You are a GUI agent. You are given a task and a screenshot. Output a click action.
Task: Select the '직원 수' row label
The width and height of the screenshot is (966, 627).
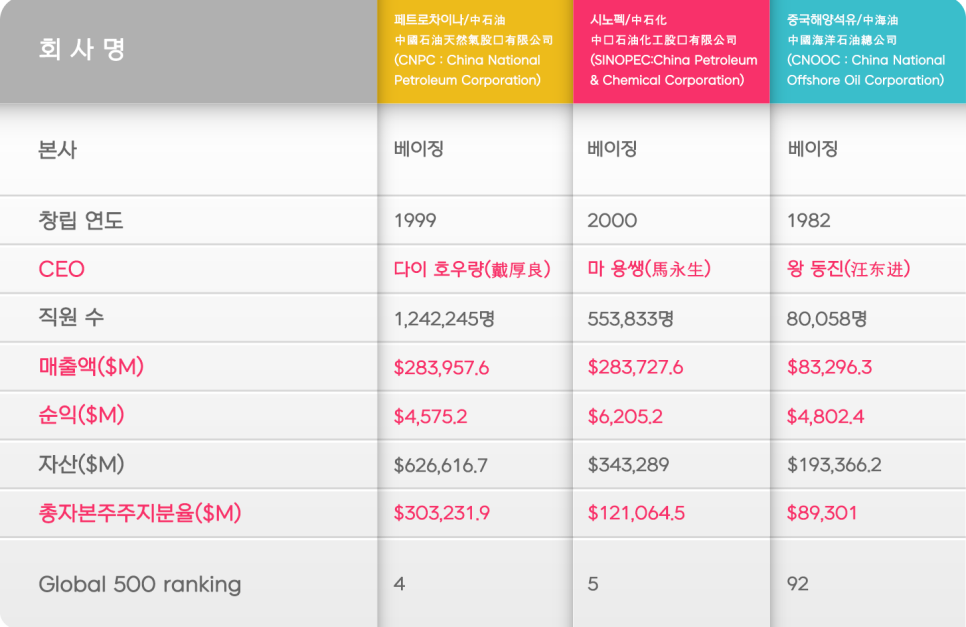(71, 317)
